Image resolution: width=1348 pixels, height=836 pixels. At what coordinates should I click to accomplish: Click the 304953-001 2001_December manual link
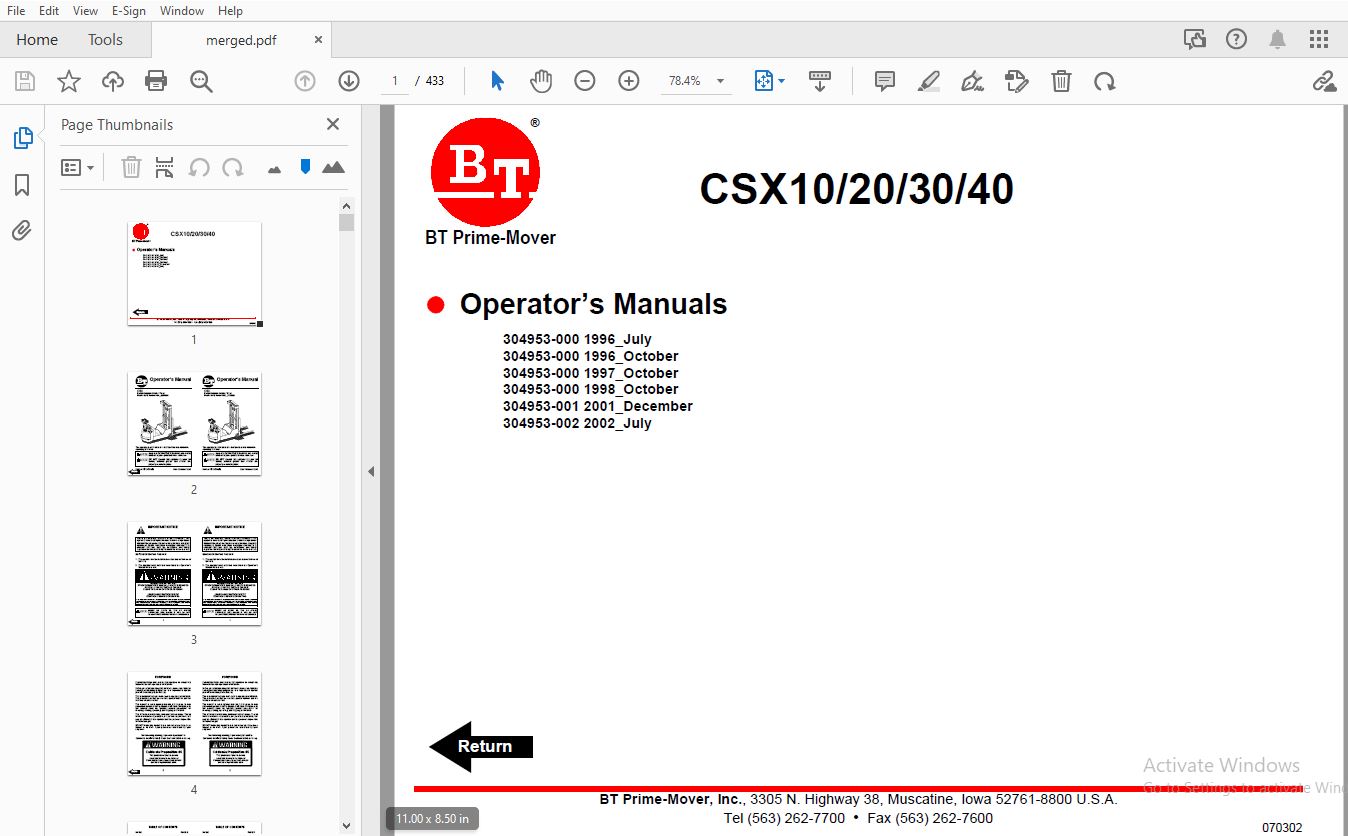coord(597,406)
